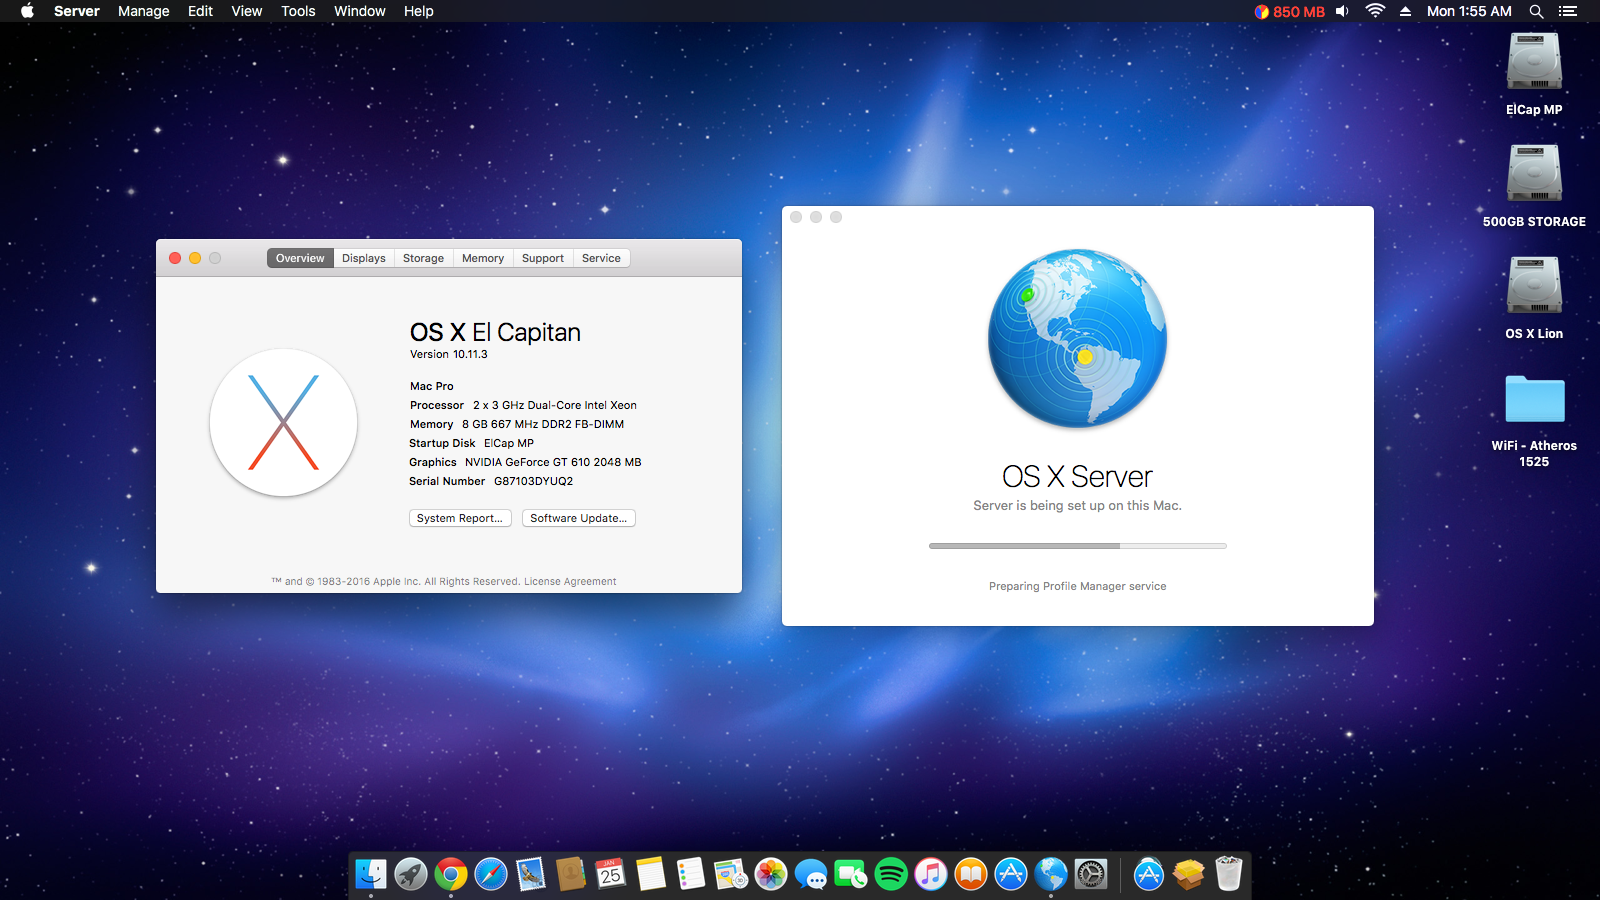The height and width of the screenshot is (900, 1600).
Task: Open iTunes from the Dock
Action: coord(931,875)
